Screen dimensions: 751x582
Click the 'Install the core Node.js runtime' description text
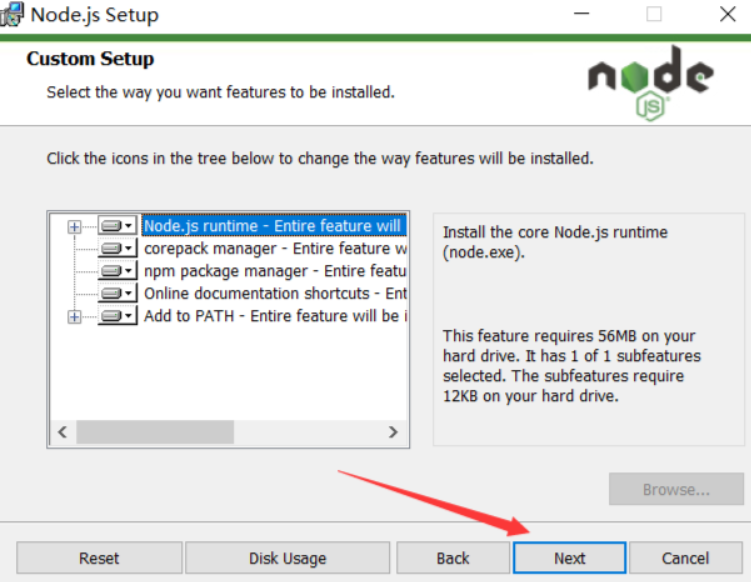tap(555, 242)
